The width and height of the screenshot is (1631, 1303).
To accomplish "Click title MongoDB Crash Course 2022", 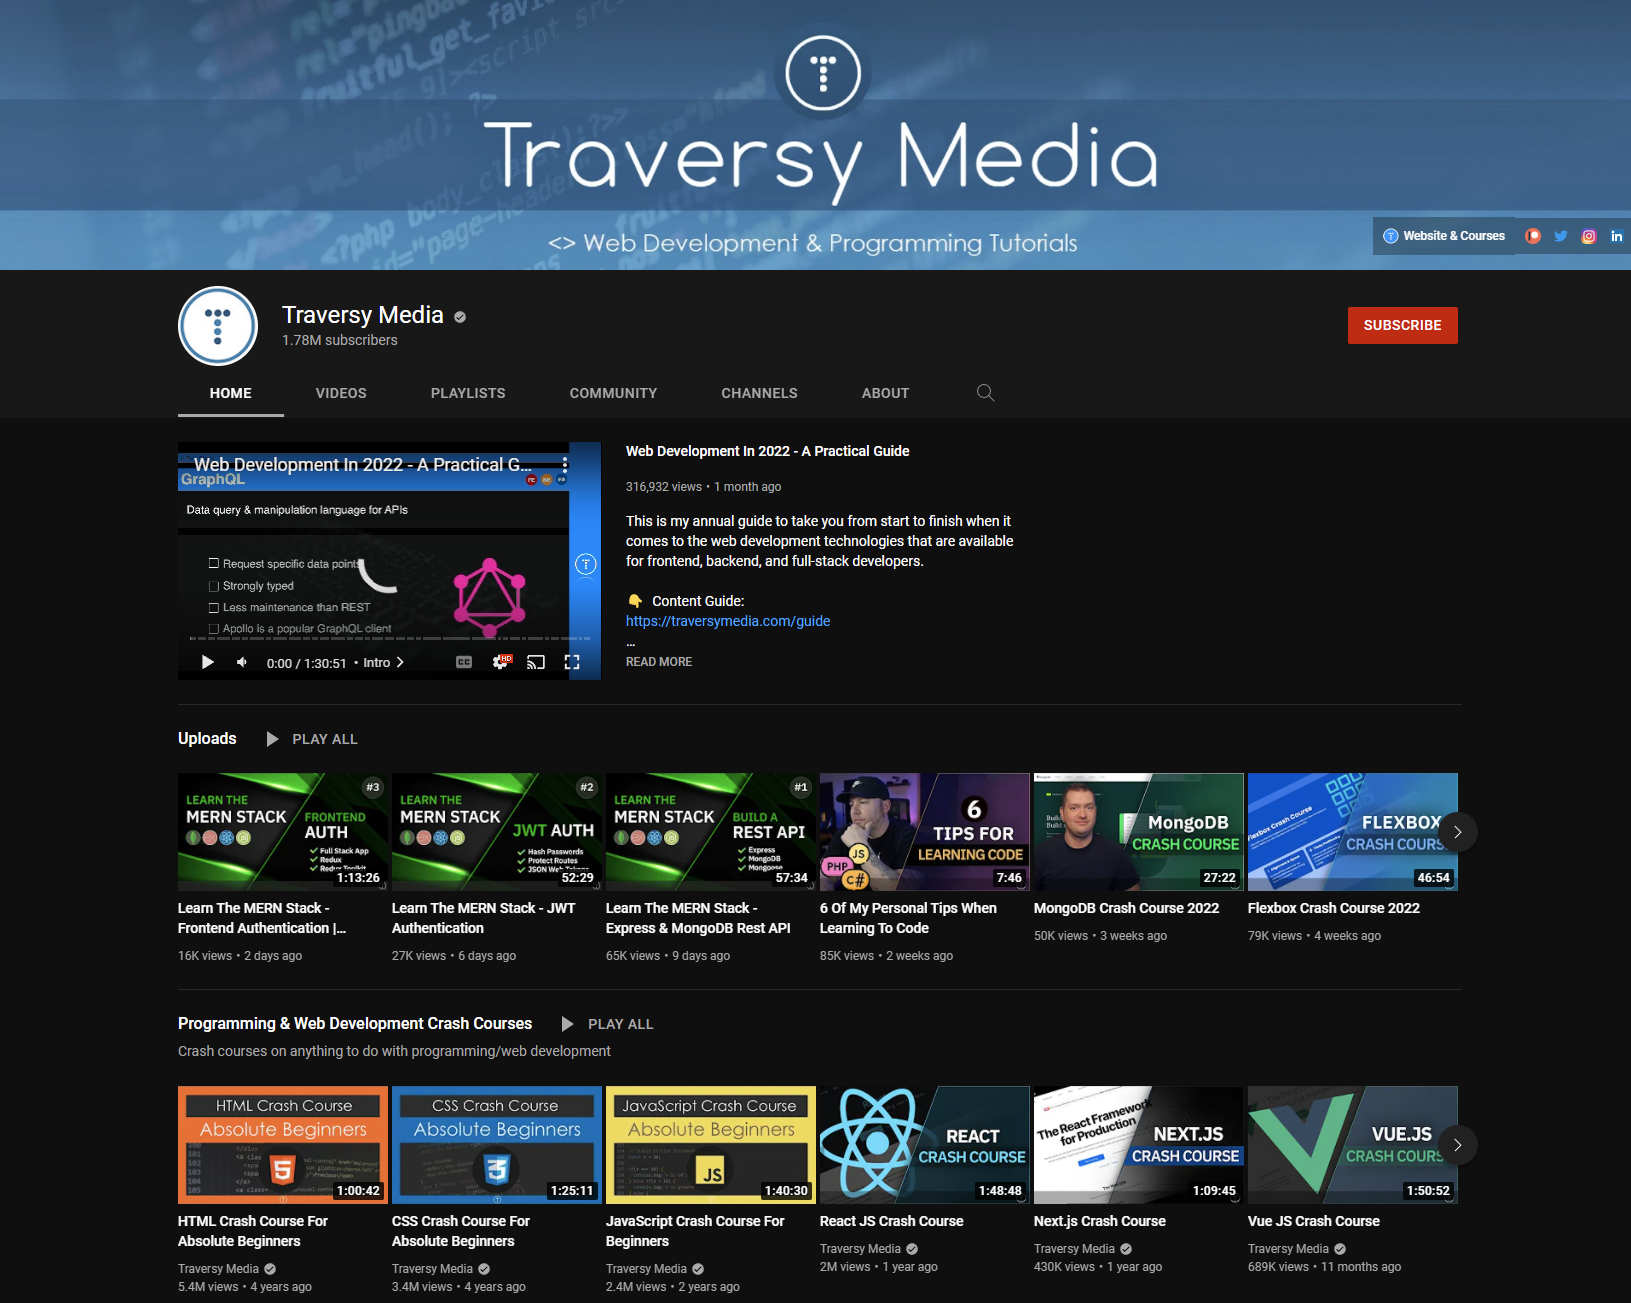I will point(1126,908).
